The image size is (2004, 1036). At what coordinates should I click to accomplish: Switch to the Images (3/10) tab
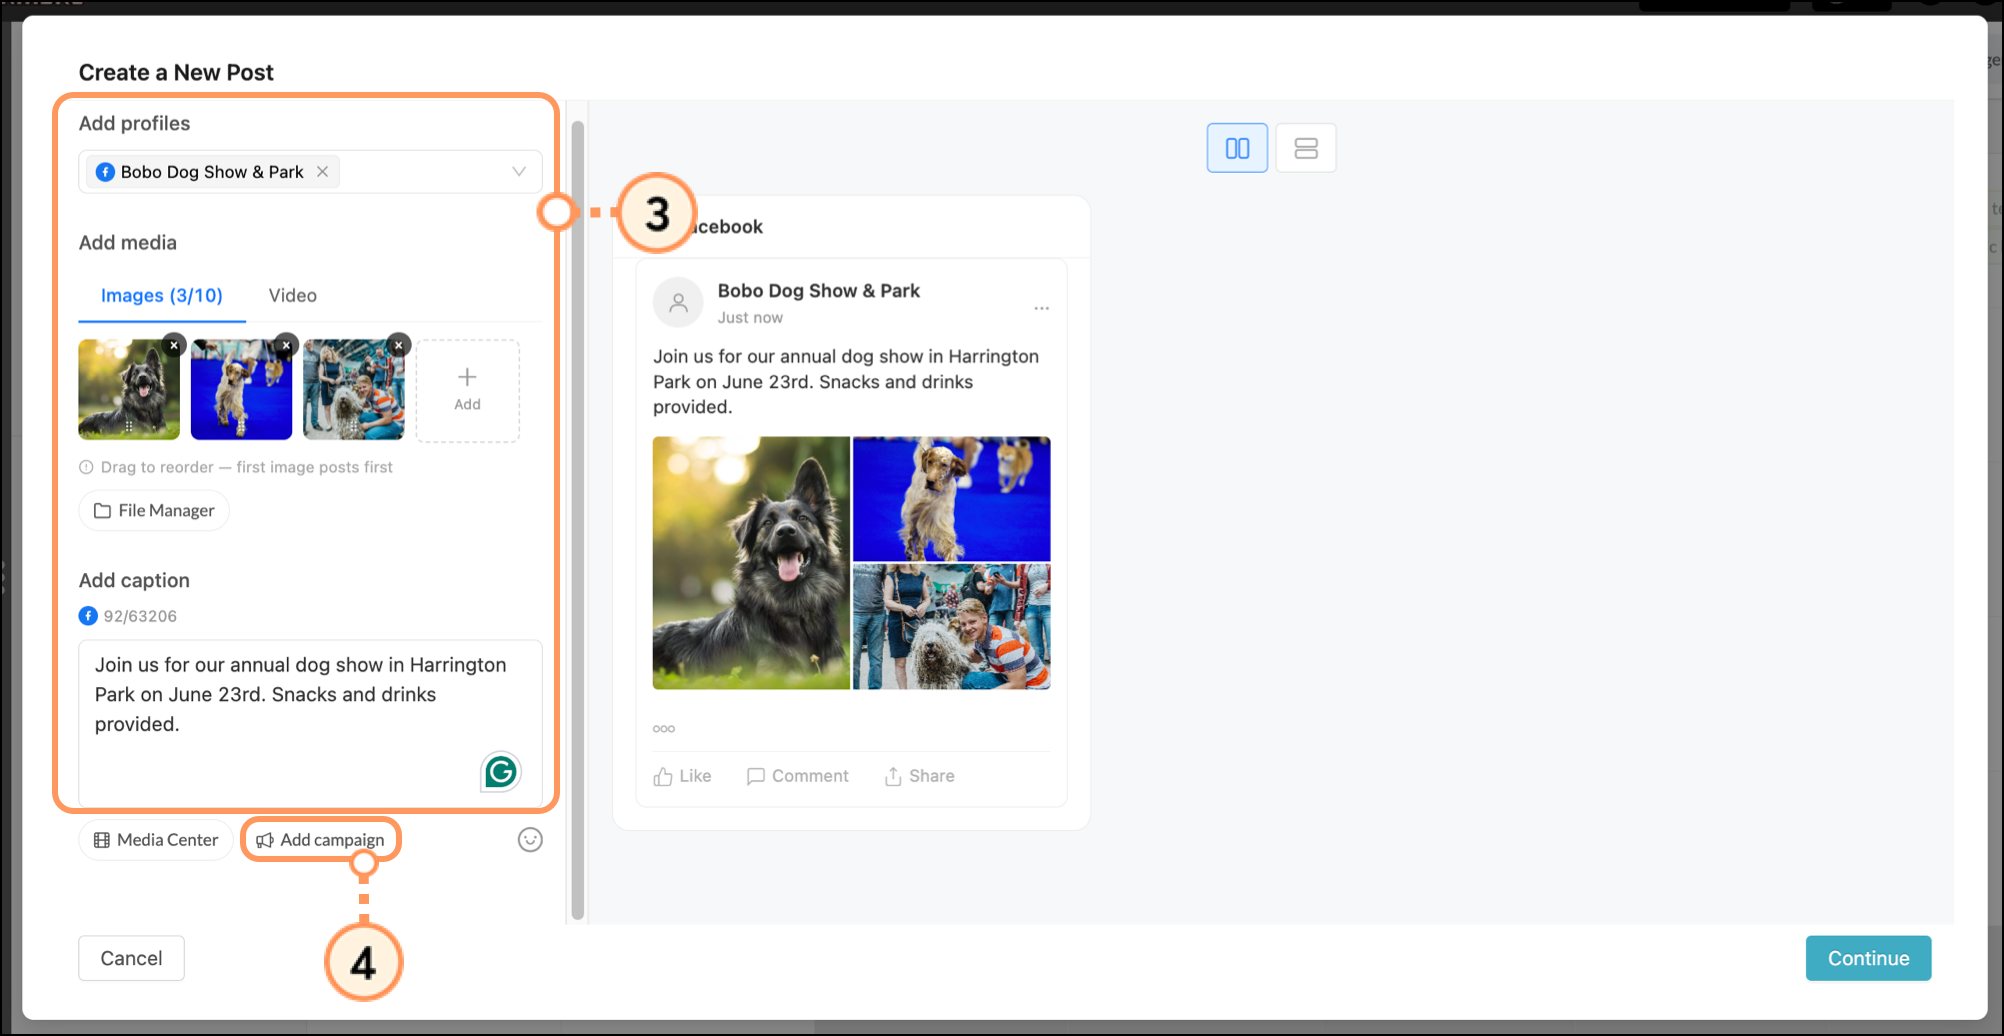(x=162, y=296)
